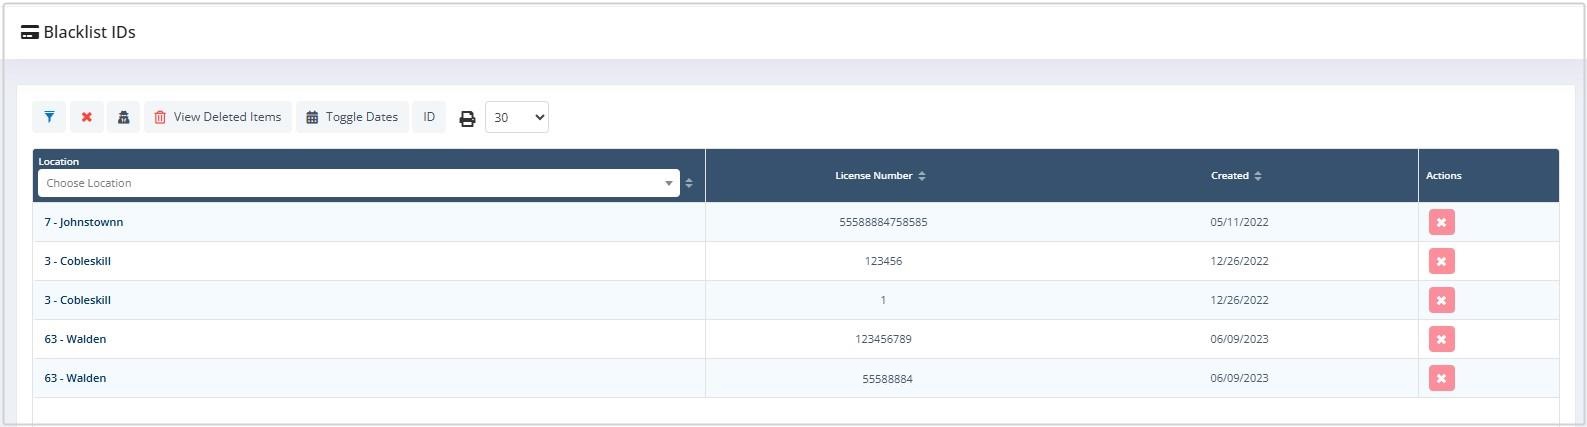Remove the Walden 123456789 blacklist entry
The height and width of the screenshot is (427, 1587).
coord(1441,339)
